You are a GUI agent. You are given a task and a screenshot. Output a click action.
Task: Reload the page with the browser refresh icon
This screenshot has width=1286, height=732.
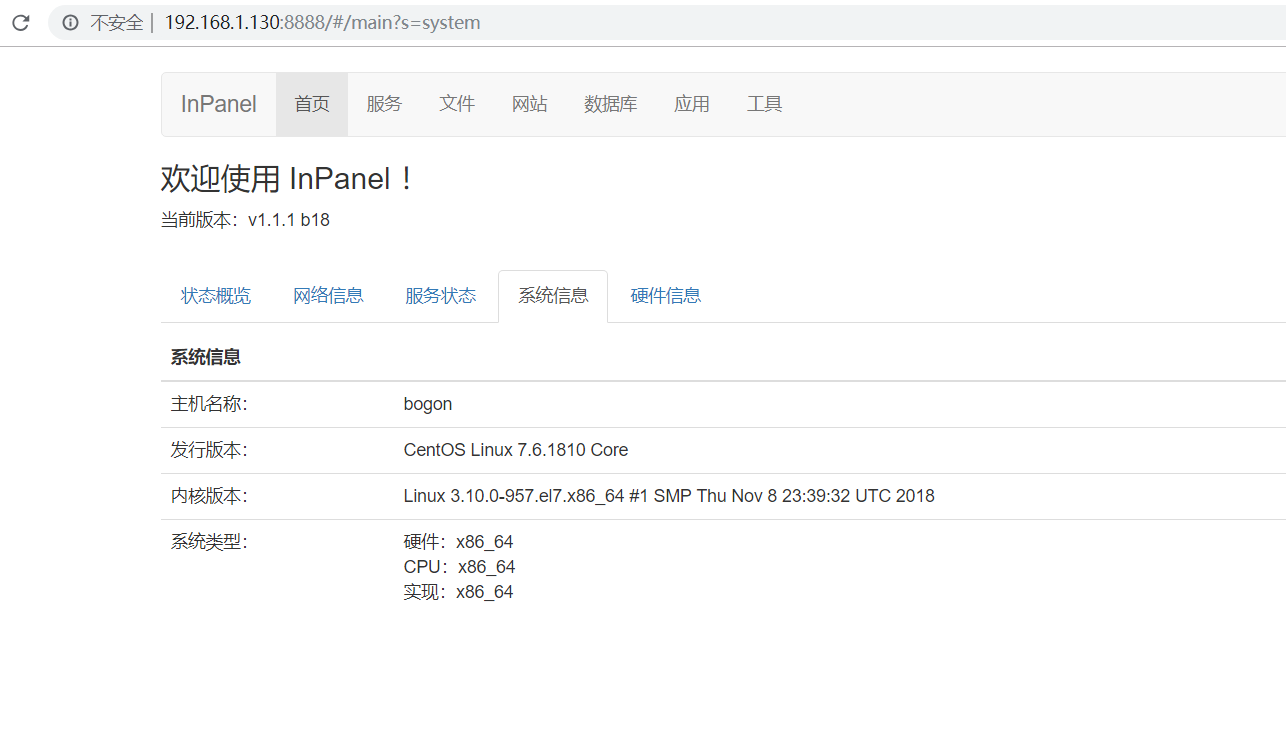point(20,22)
